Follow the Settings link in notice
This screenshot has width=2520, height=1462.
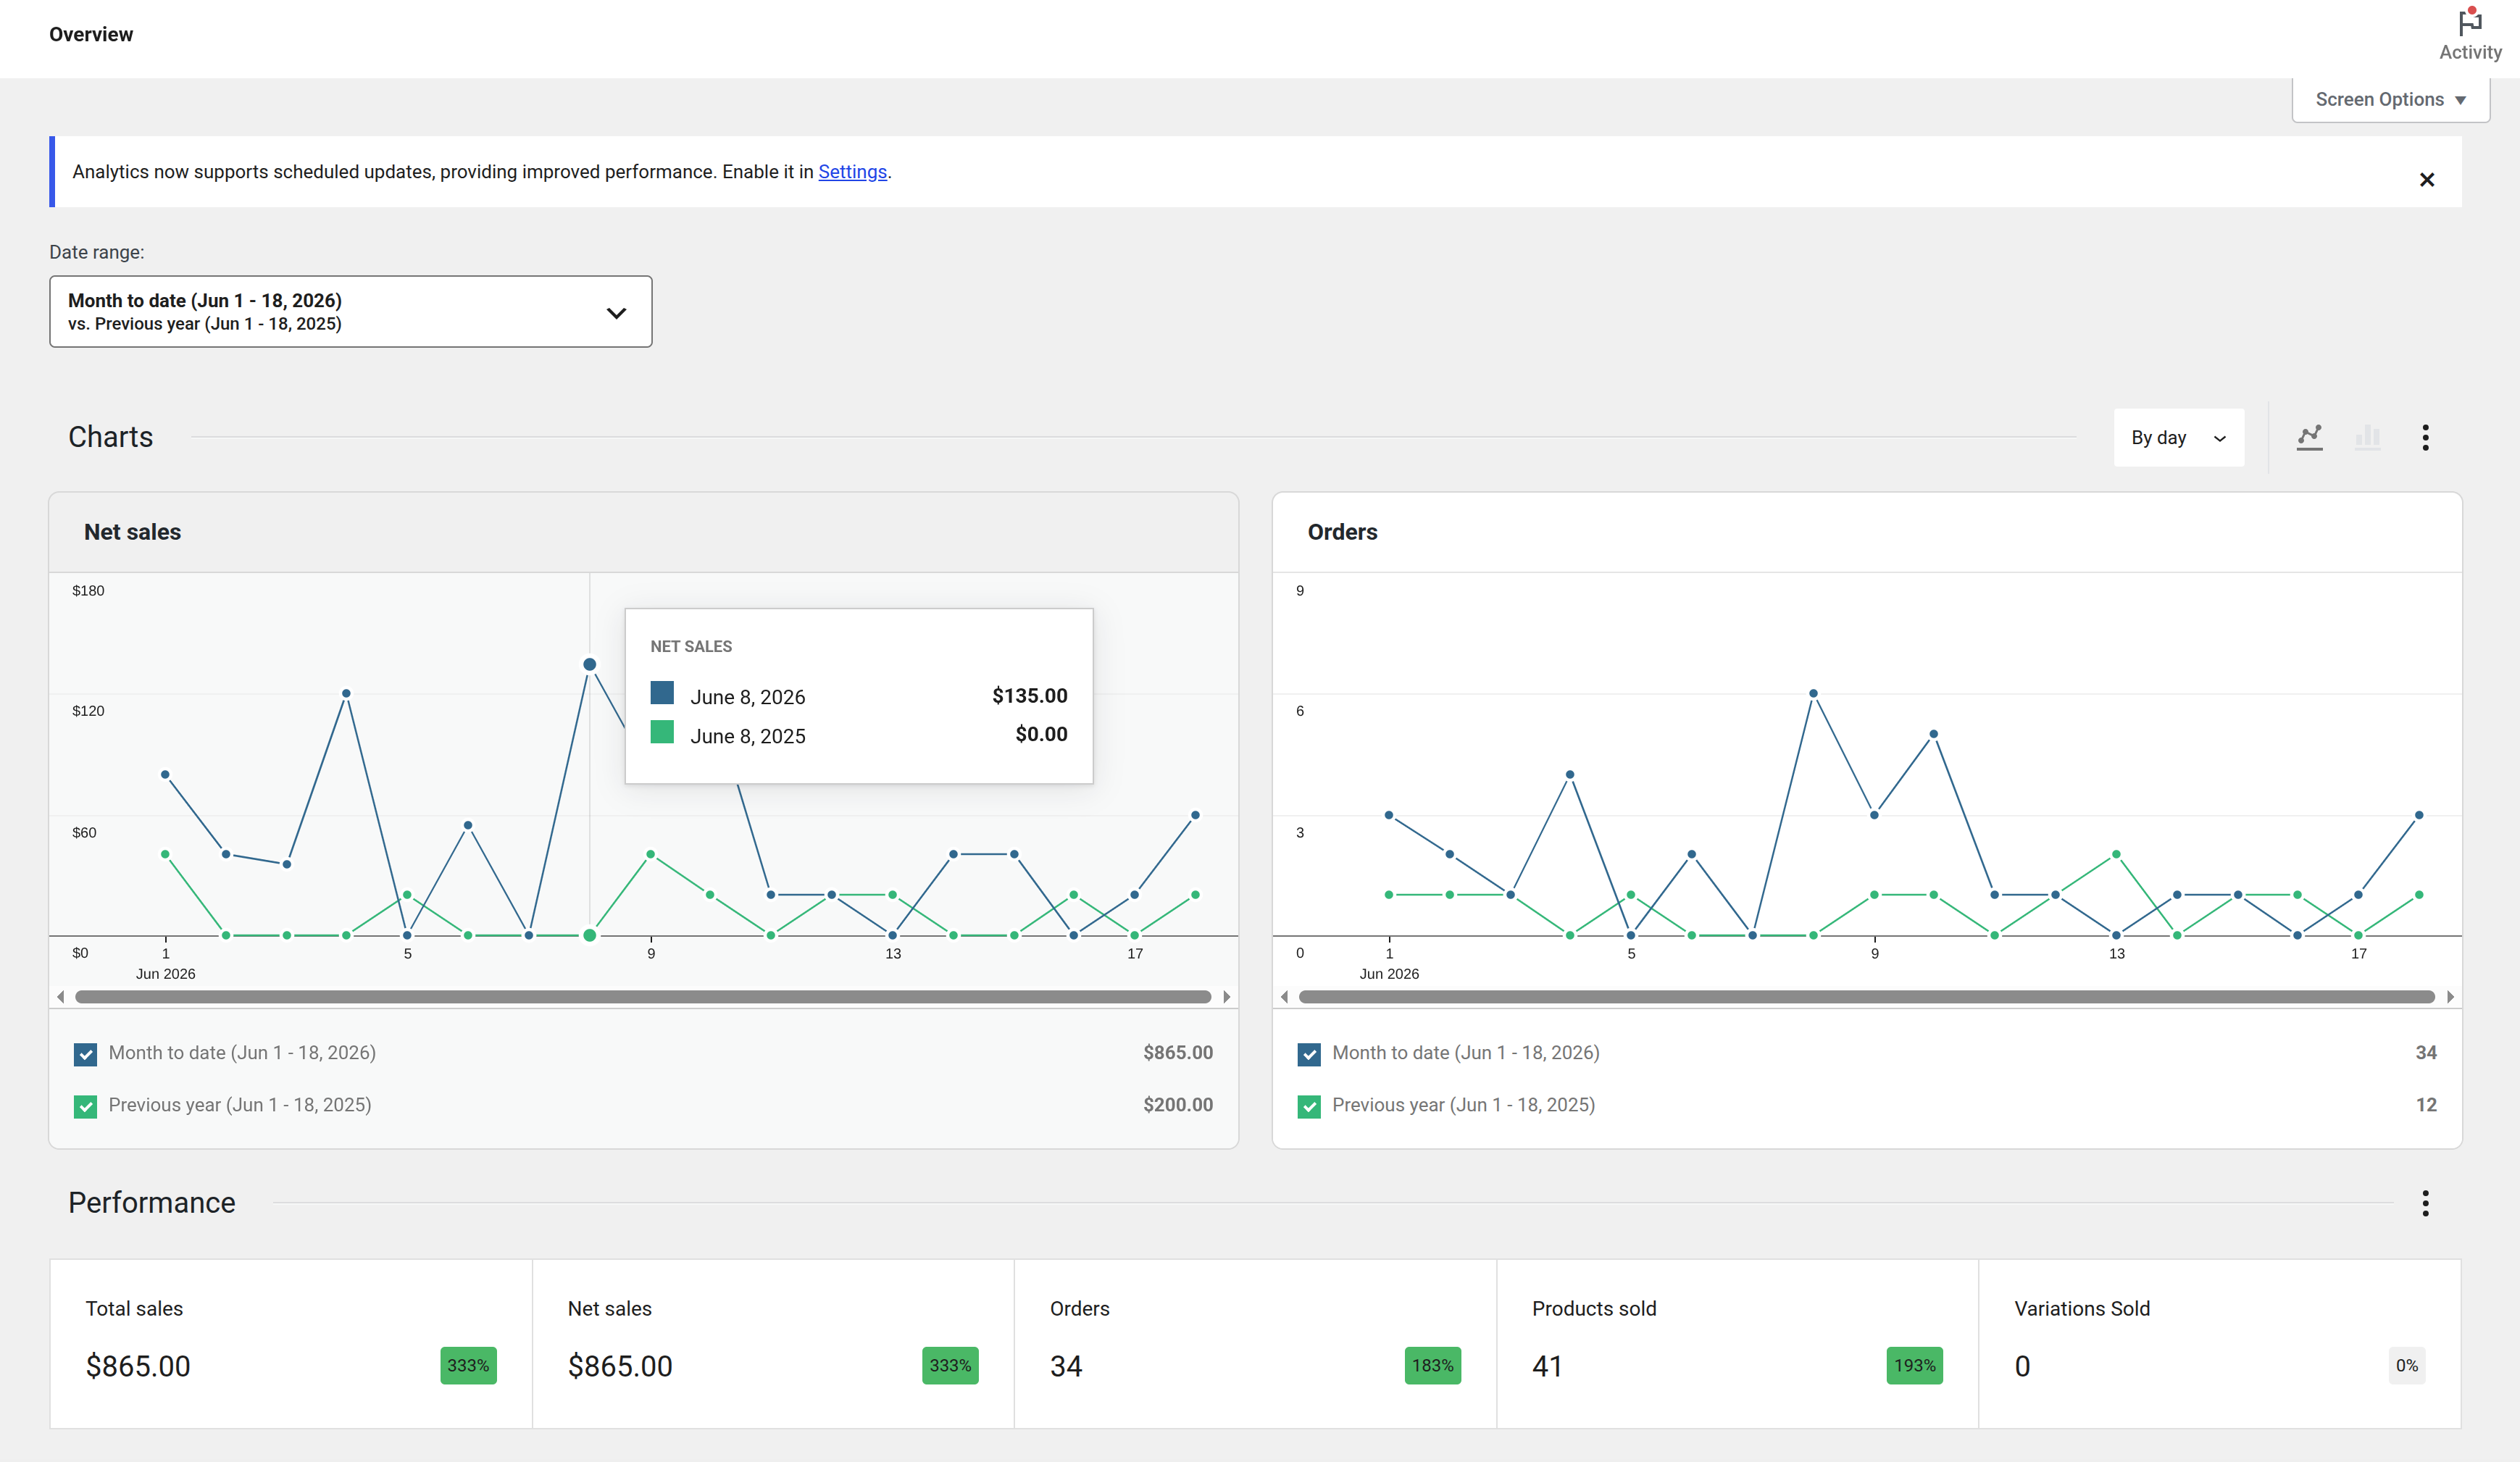pyautogui.click(x=852, y=172)
